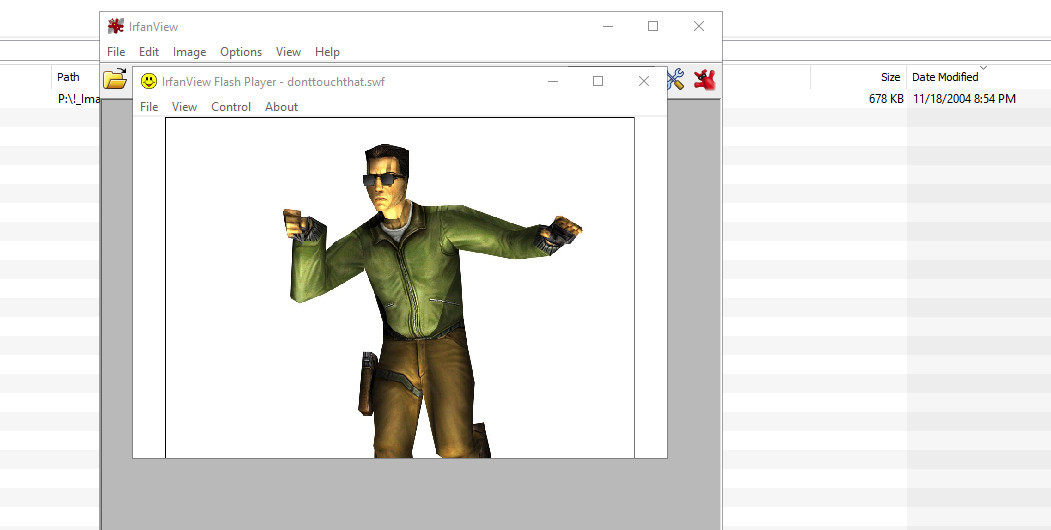Click the smiley icon in Flash Player title bar
Screen dimensions: 1051x530
point(149,81)
